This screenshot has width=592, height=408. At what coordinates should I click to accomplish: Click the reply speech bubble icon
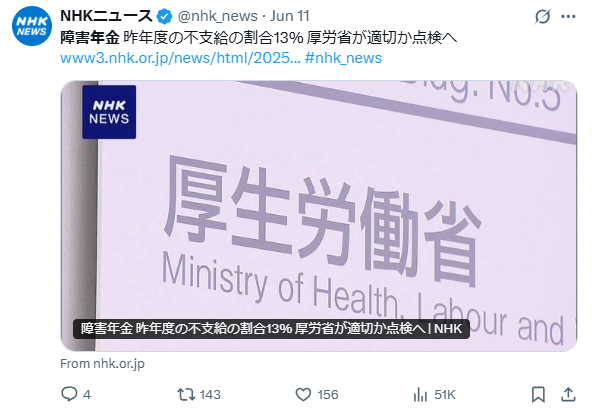click(69, 394)
